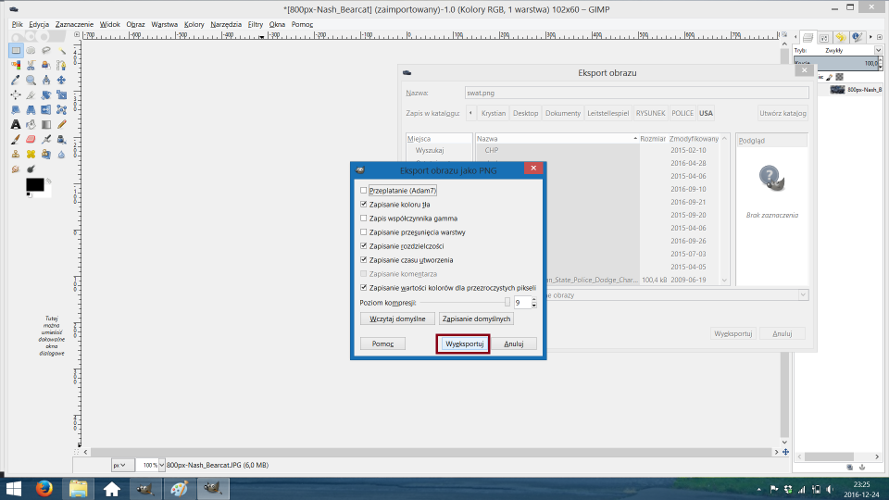Select the Heal tool
Viewport: 889px width, 500px height.
pyautogui.click(x=31, y=154)
